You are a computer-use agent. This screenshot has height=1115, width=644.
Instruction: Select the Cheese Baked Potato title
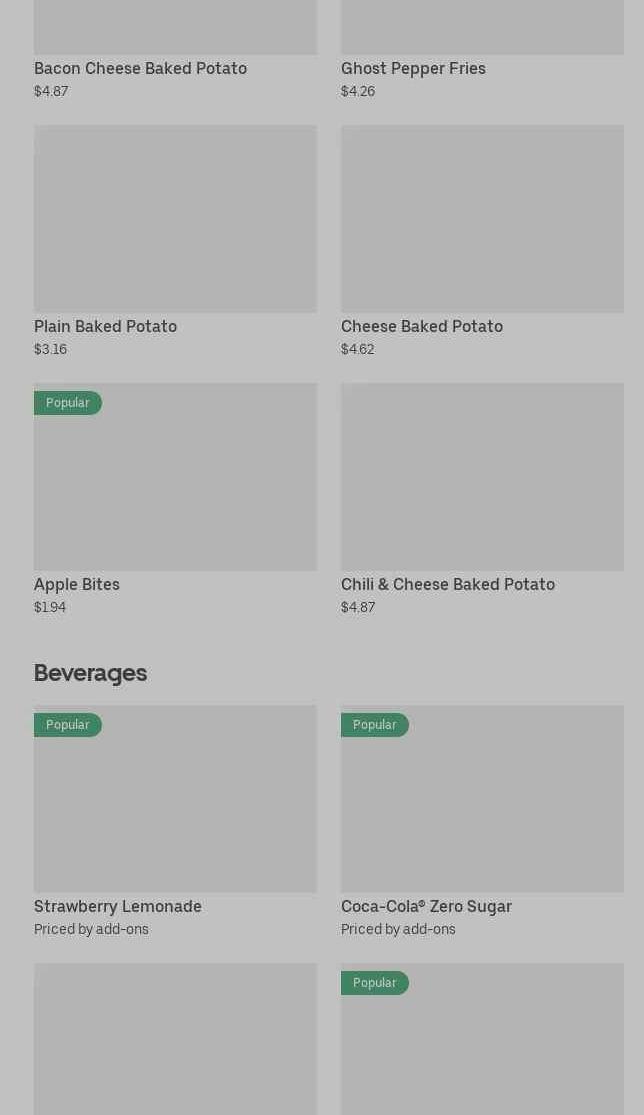tap(421, 326)
